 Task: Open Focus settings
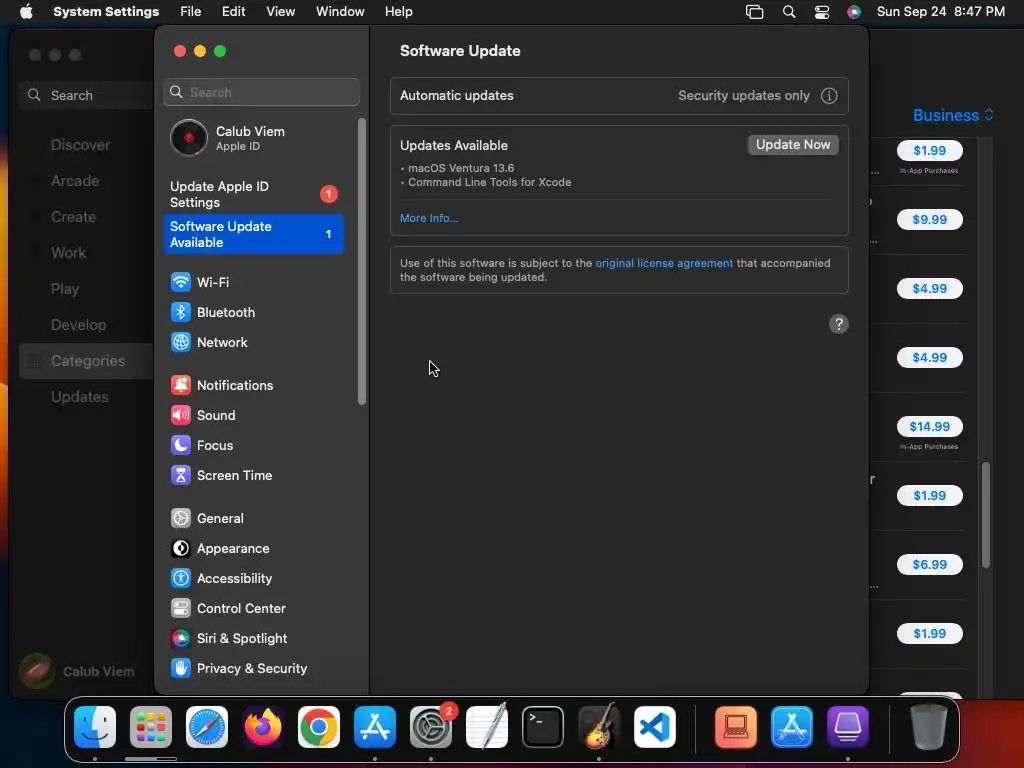coord(202,445)
